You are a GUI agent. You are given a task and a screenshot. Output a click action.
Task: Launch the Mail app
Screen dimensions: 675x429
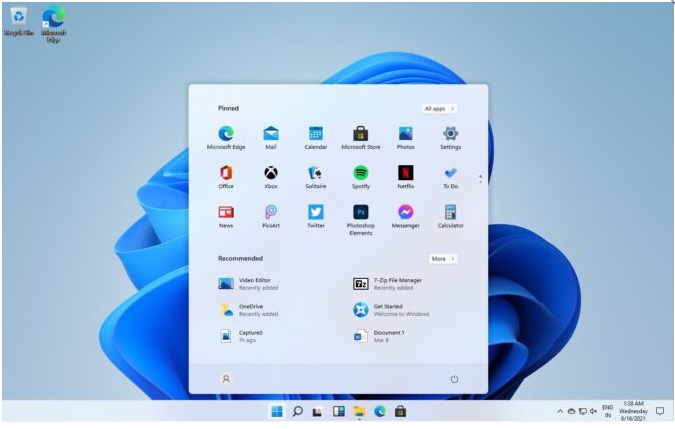[271, 138]
